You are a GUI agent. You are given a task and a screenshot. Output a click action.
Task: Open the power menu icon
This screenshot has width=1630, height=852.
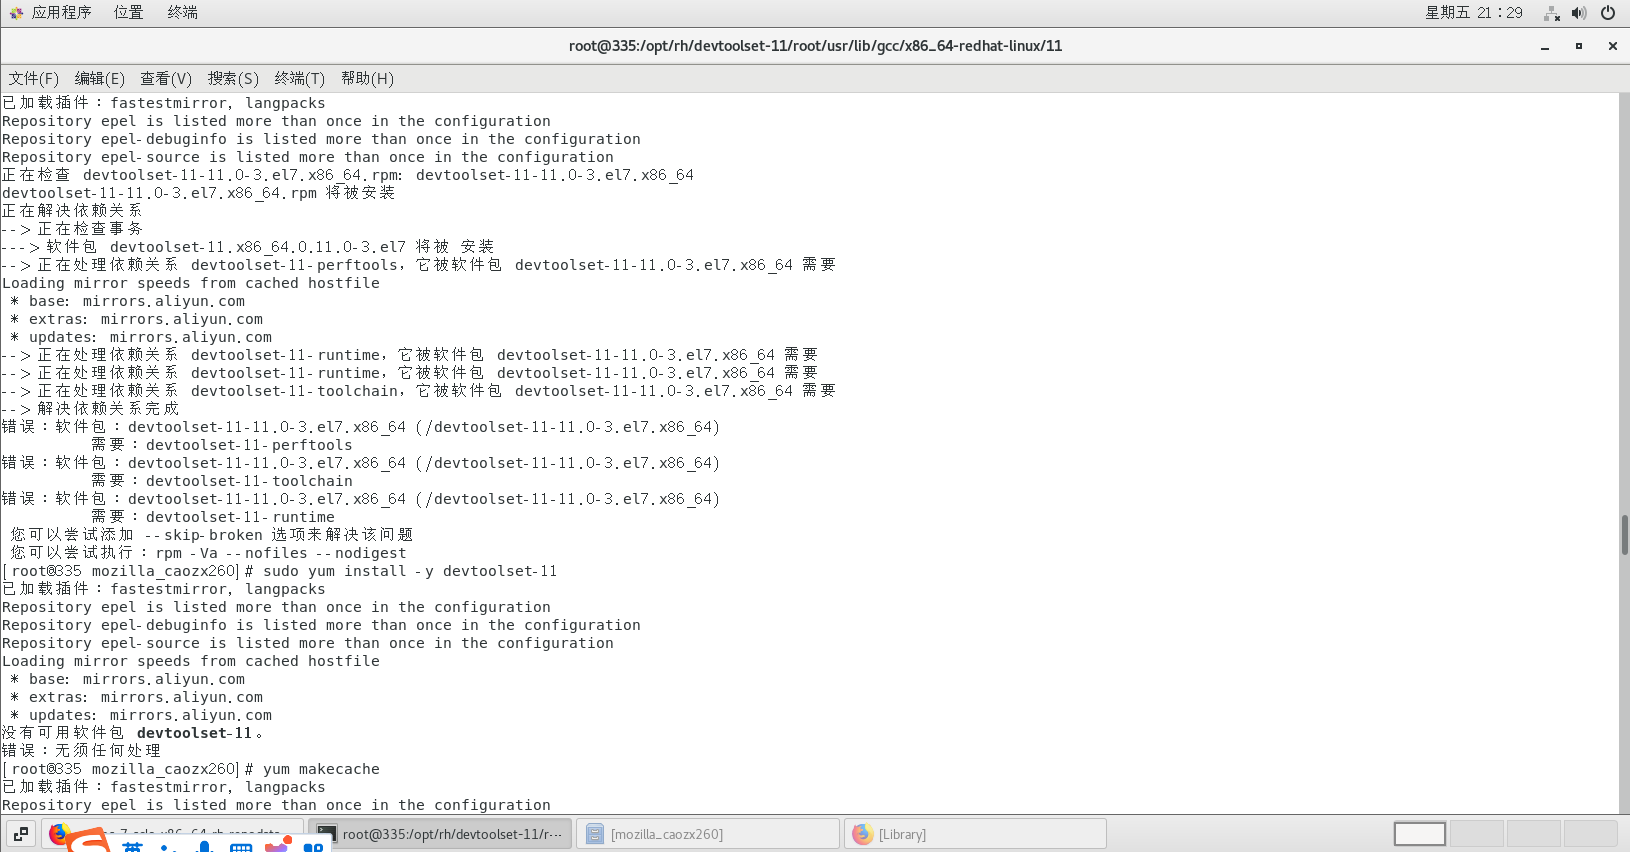1608,13
